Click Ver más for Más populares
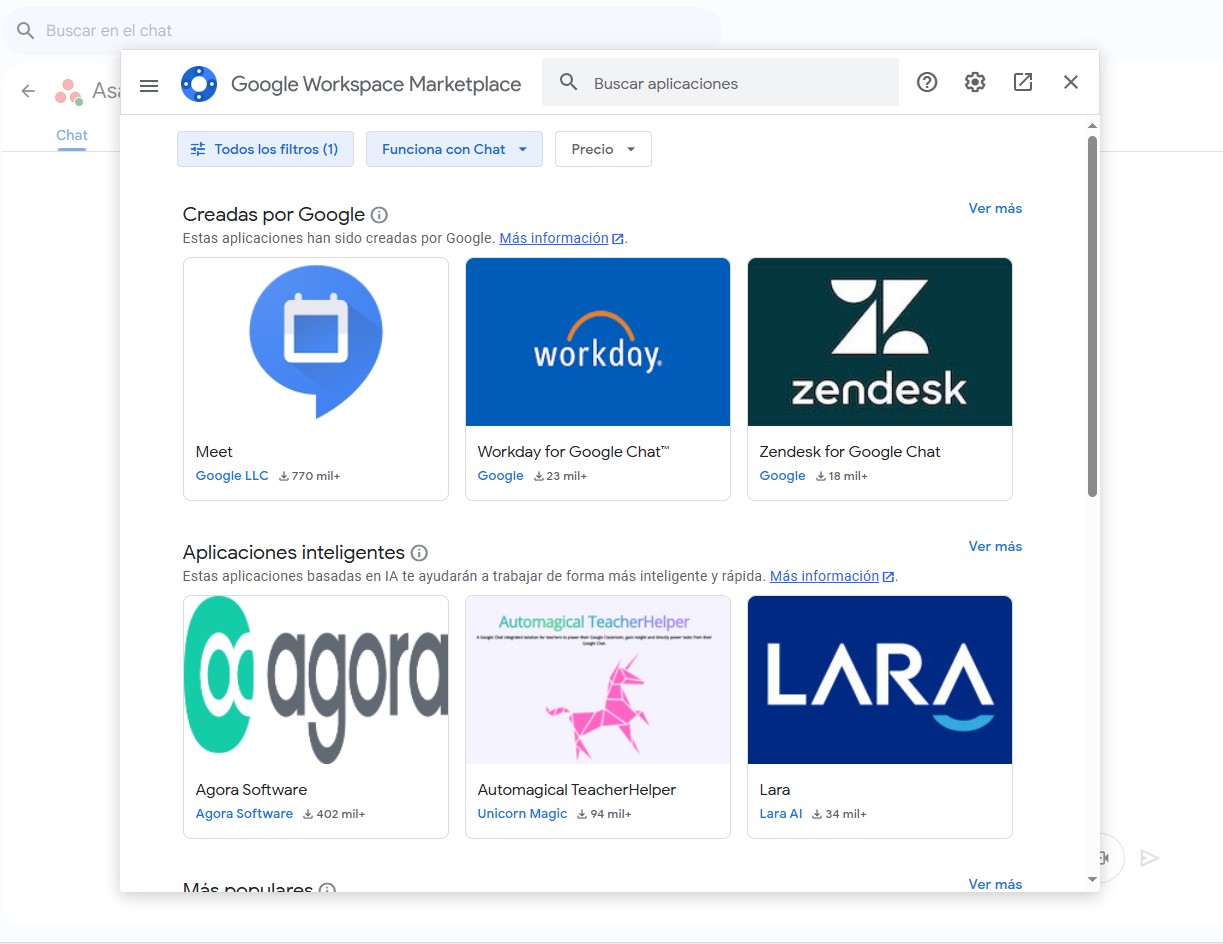The width and height of the screenshot is (1223, 944). point(995,884)
